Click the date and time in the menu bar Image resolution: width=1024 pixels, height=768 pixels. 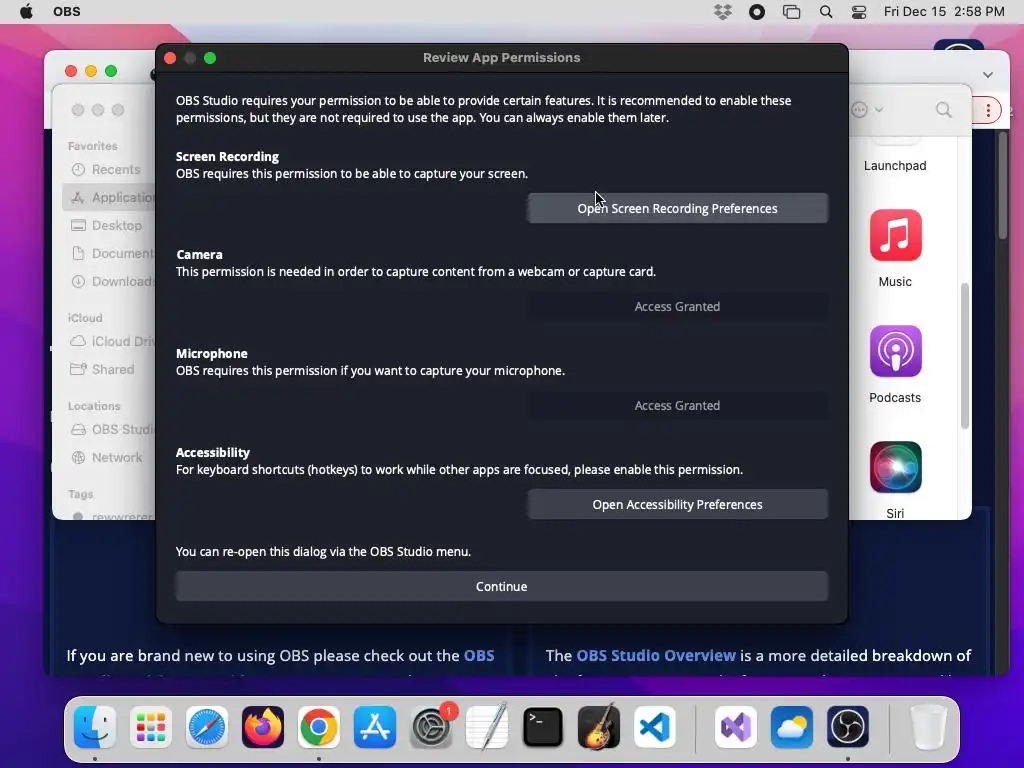[944, 12]
